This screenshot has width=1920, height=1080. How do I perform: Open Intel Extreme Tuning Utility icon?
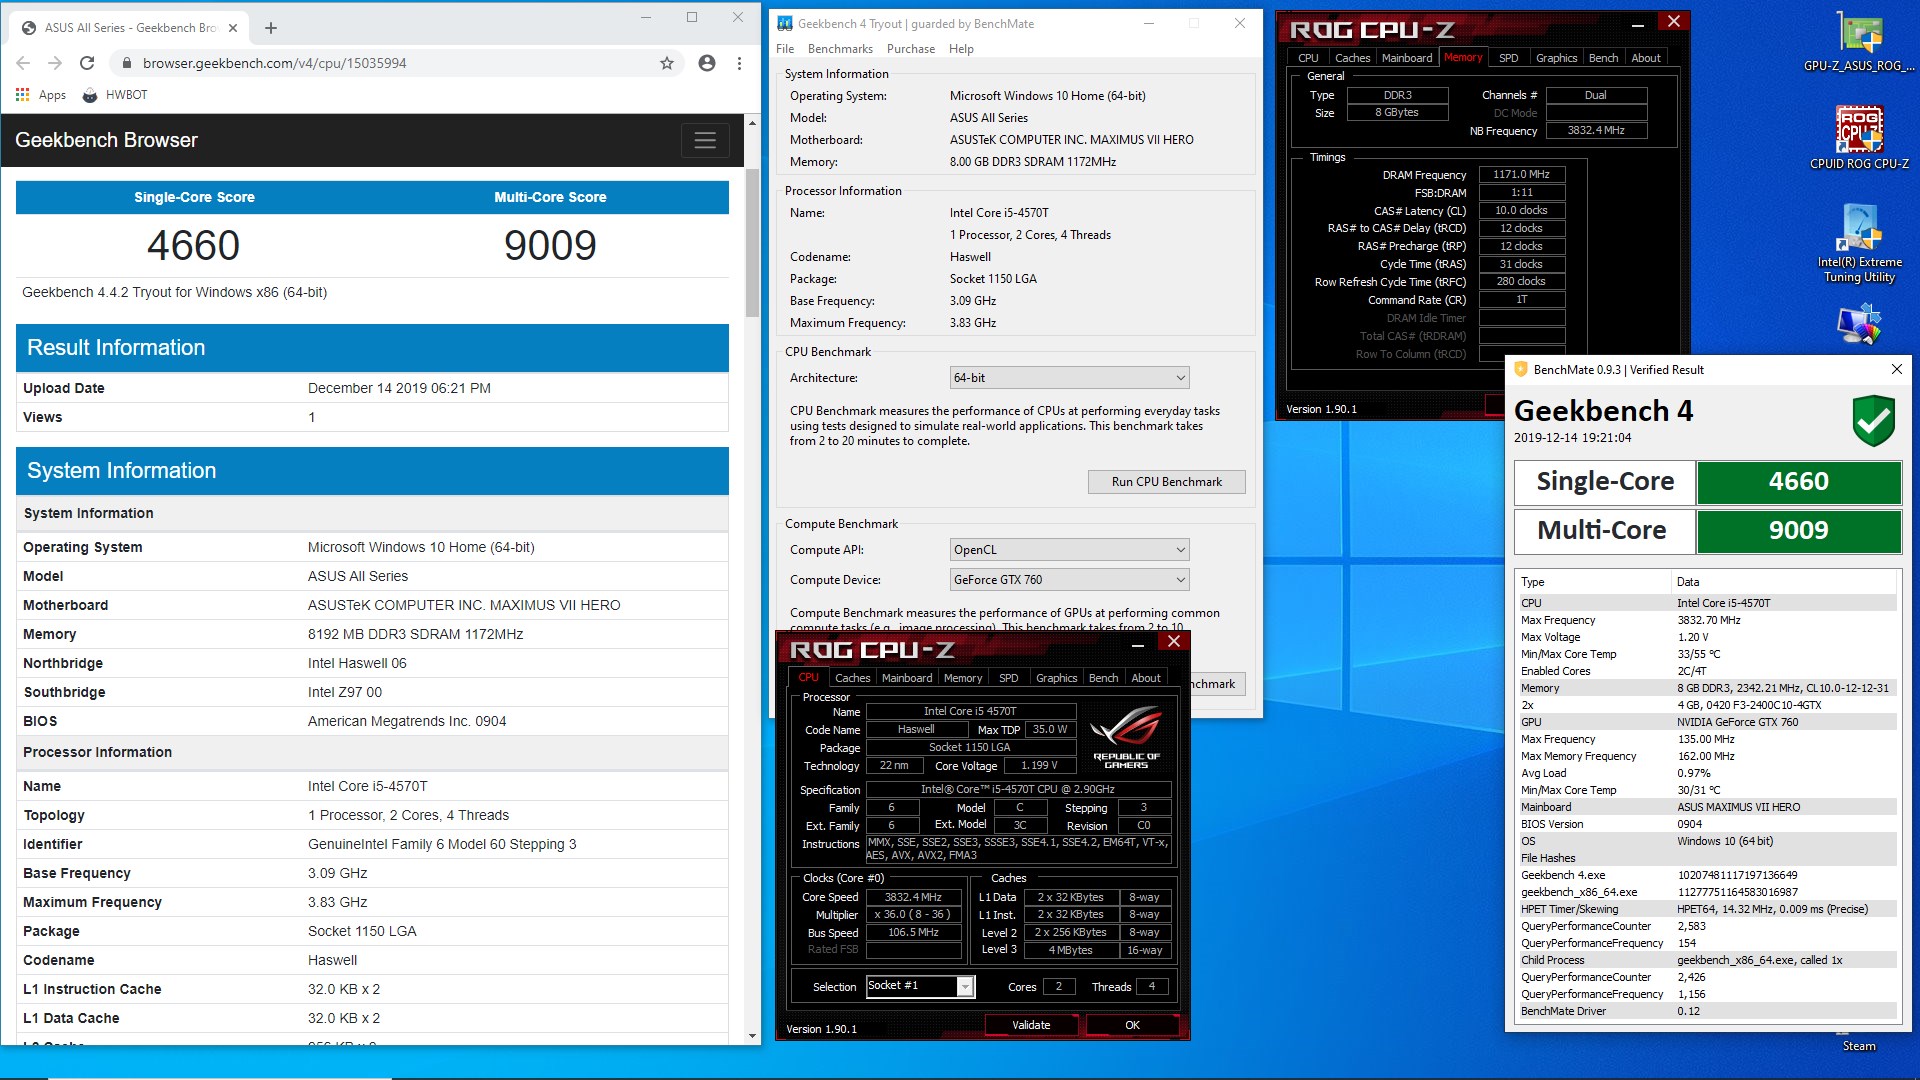point(1859,243)
